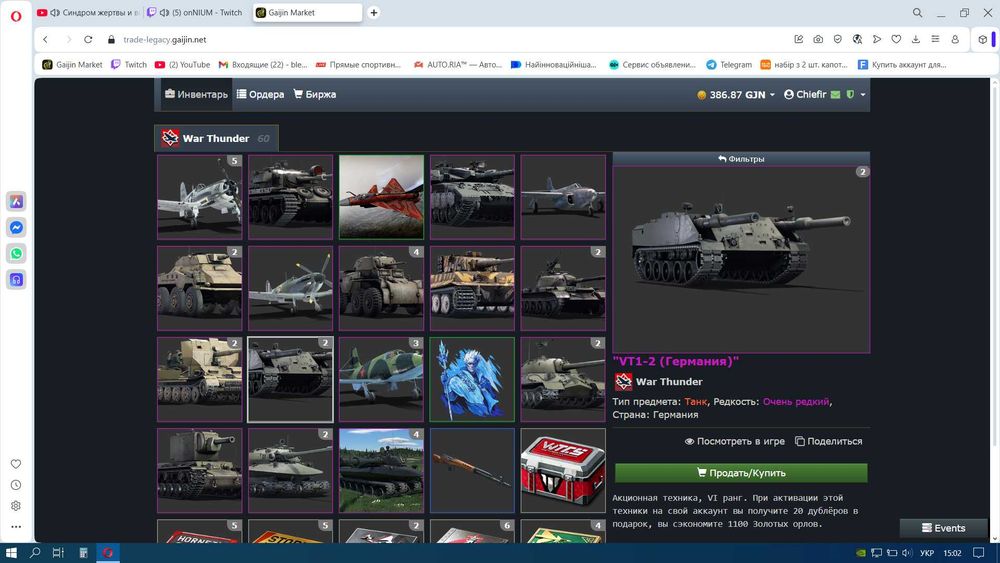Screen dimensions: 1000x563
Task: Open sidebar history clock
Action: pos(16,485)
